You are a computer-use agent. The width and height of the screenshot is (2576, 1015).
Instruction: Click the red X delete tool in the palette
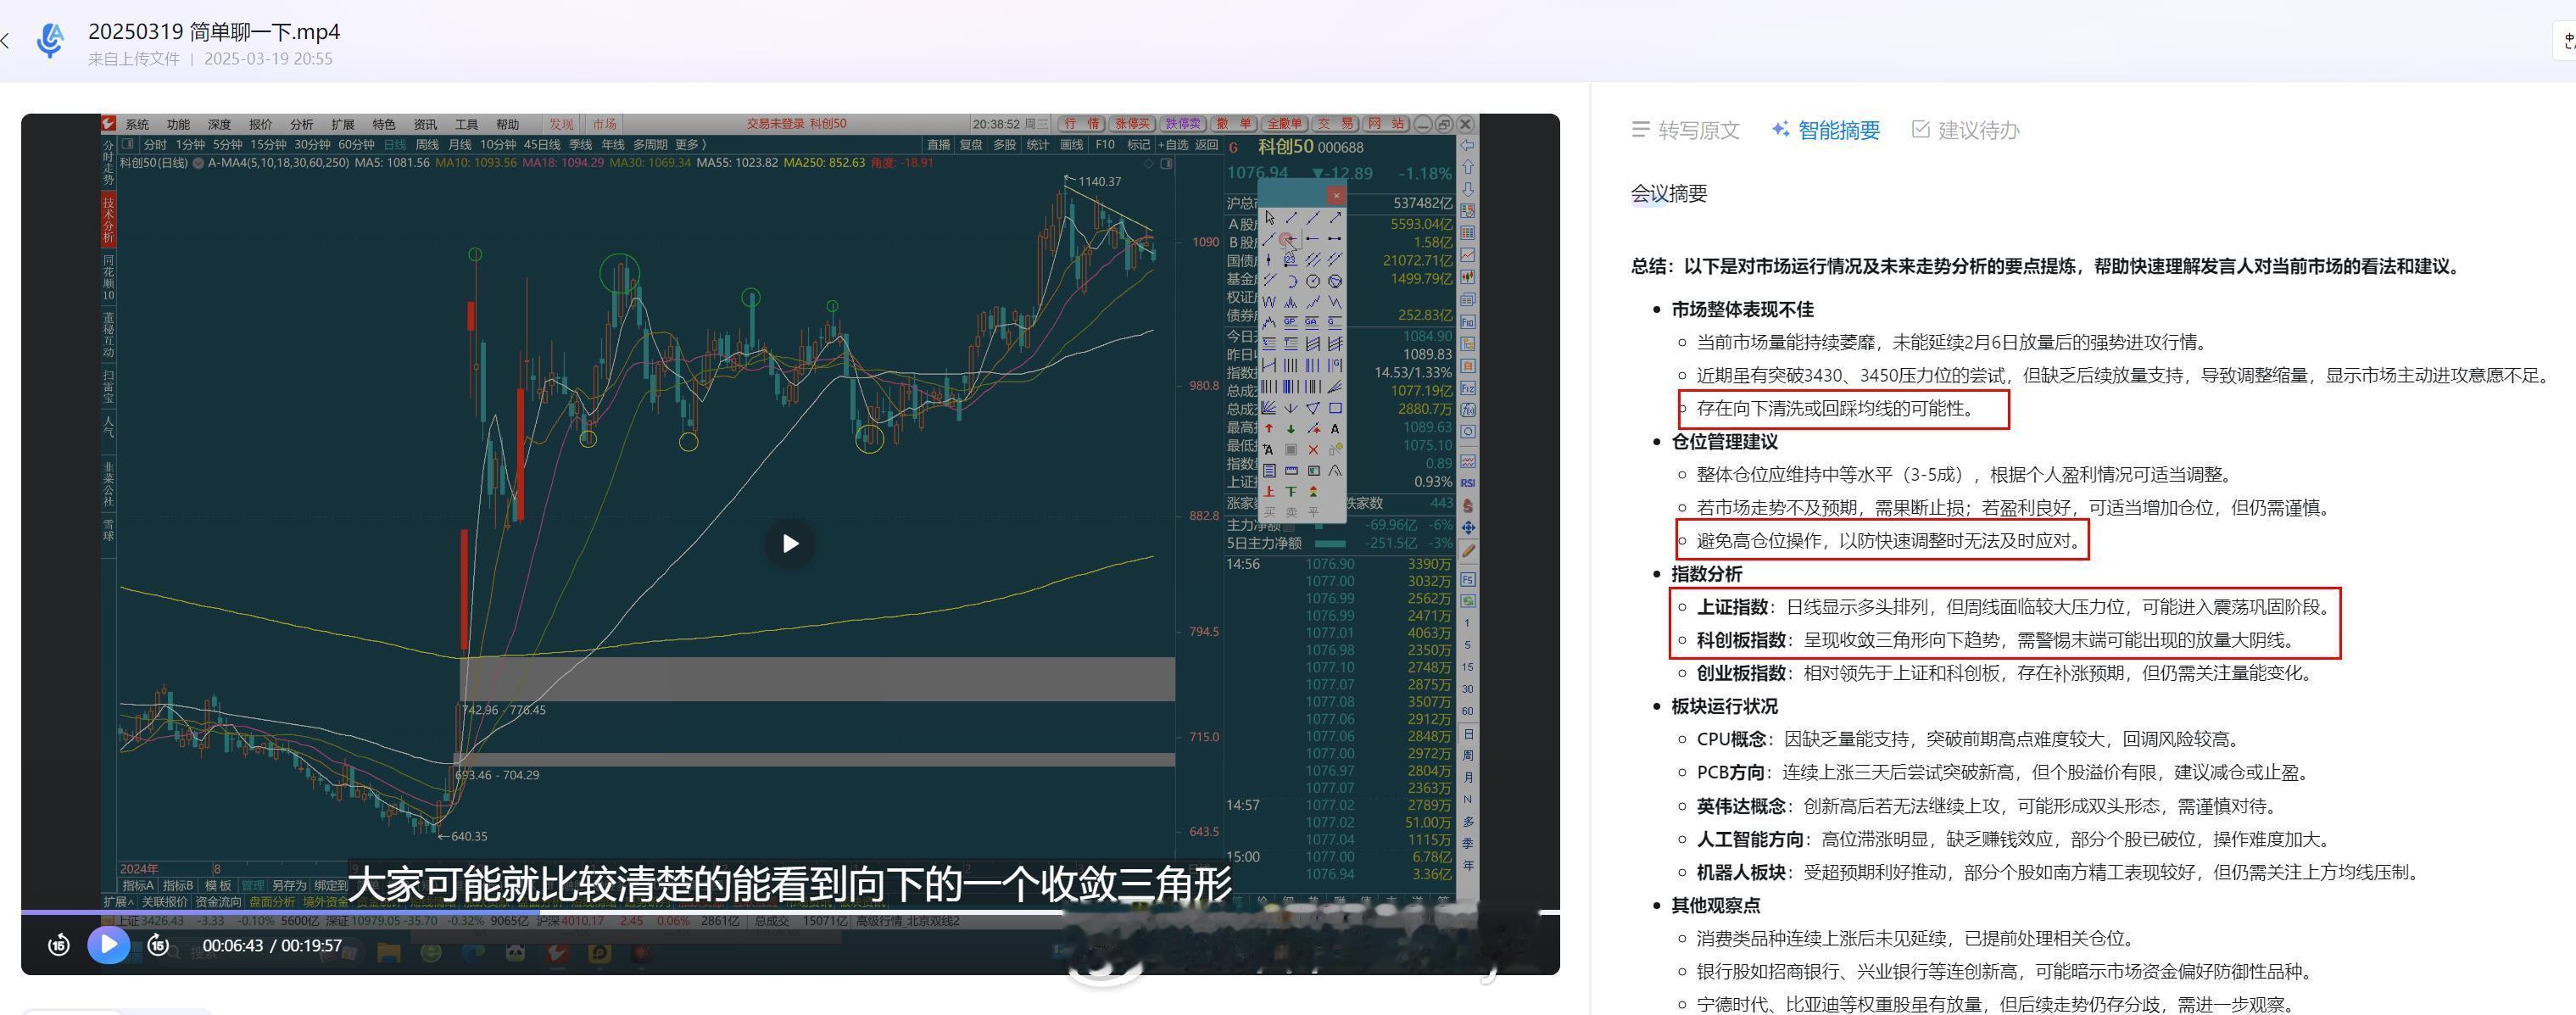(1313, 449)
